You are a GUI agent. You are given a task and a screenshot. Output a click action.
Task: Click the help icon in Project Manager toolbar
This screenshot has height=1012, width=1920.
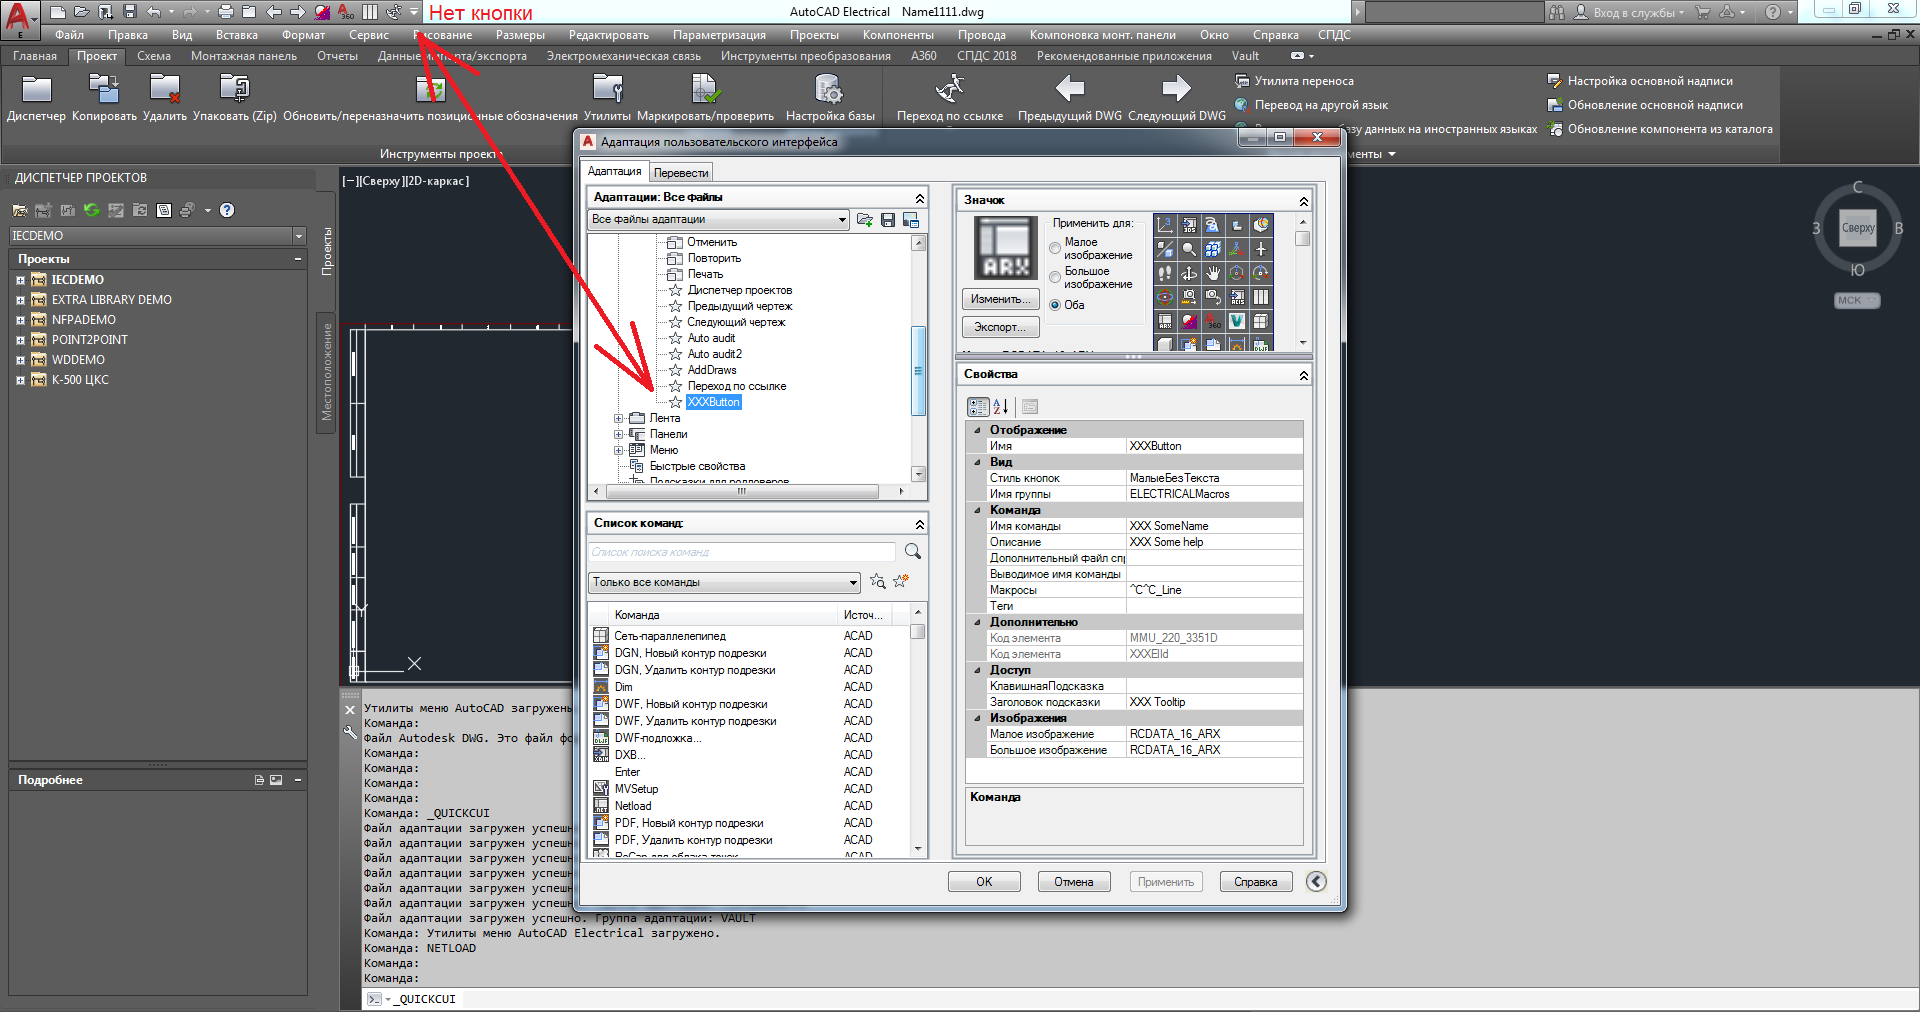tap(227, 210)
